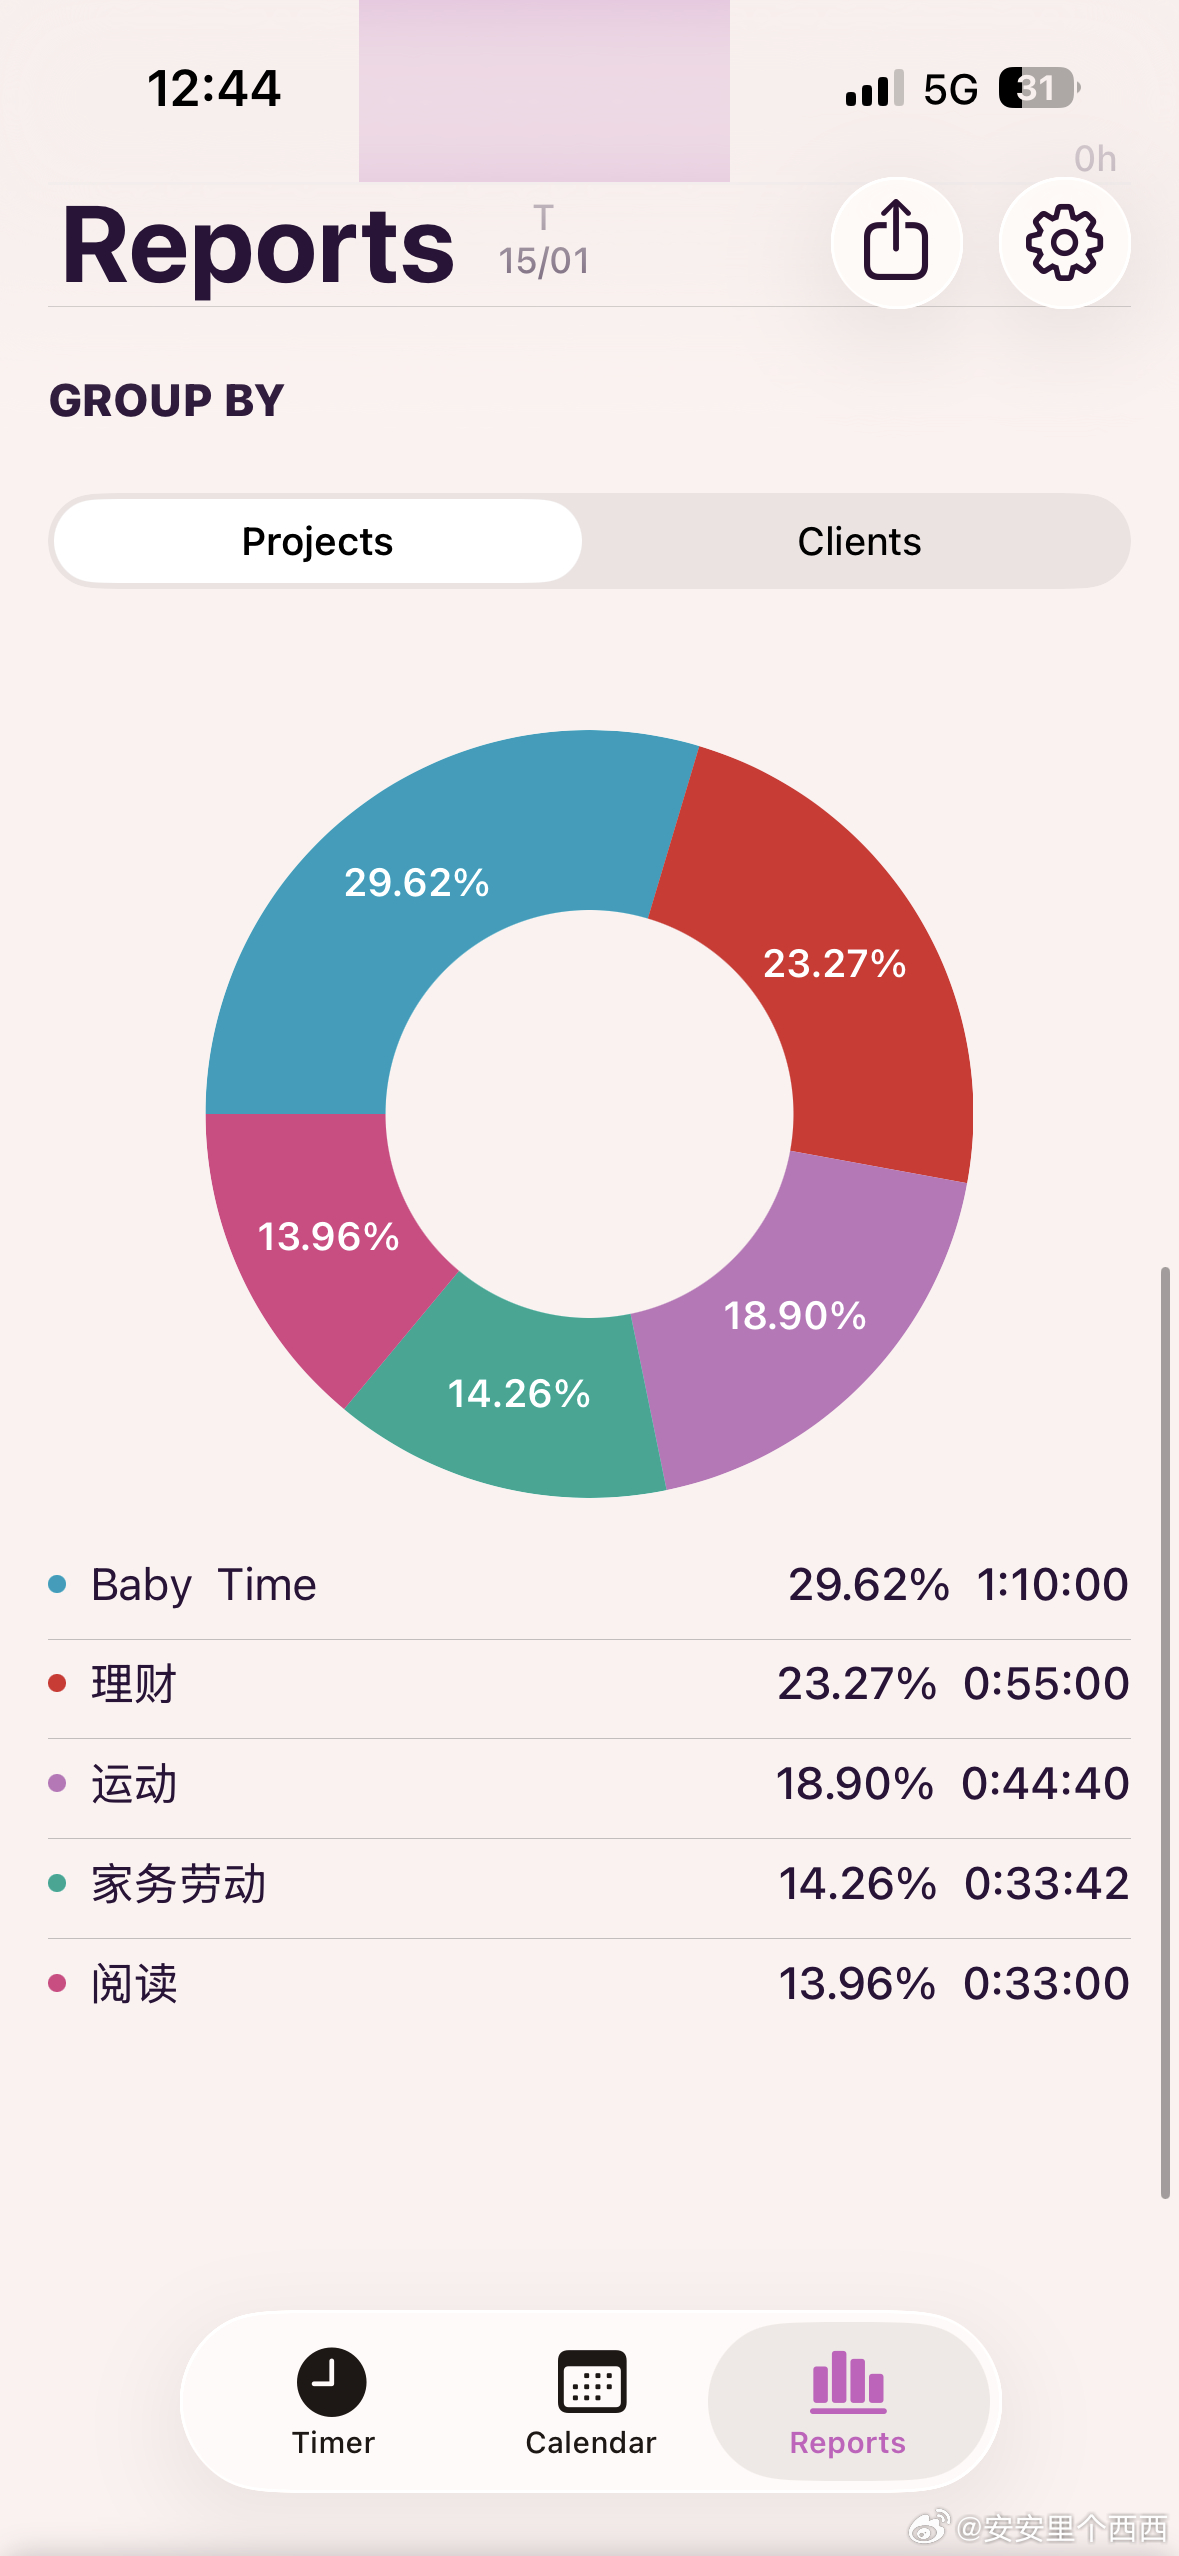Open the Calendar grid icon

[x=591, y=2381]
